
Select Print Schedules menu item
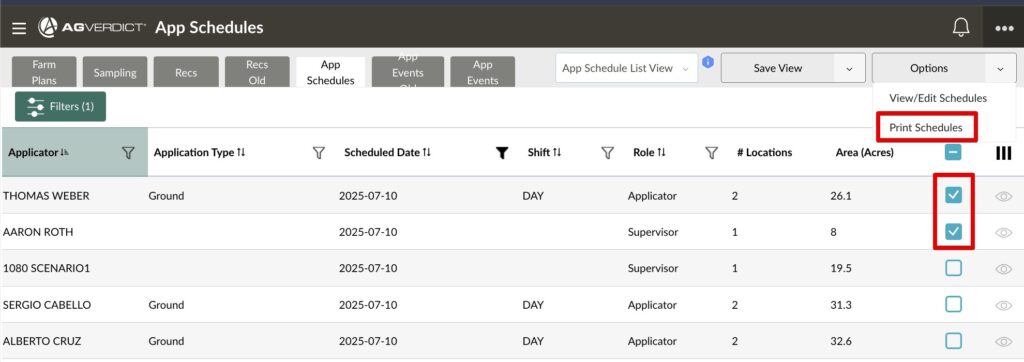click(925, 127)
